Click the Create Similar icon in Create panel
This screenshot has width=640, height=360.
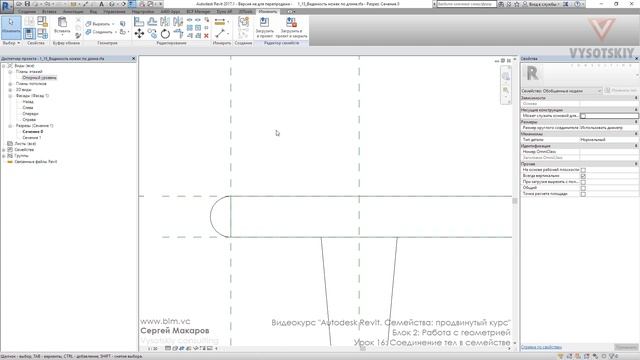(243, 22)
